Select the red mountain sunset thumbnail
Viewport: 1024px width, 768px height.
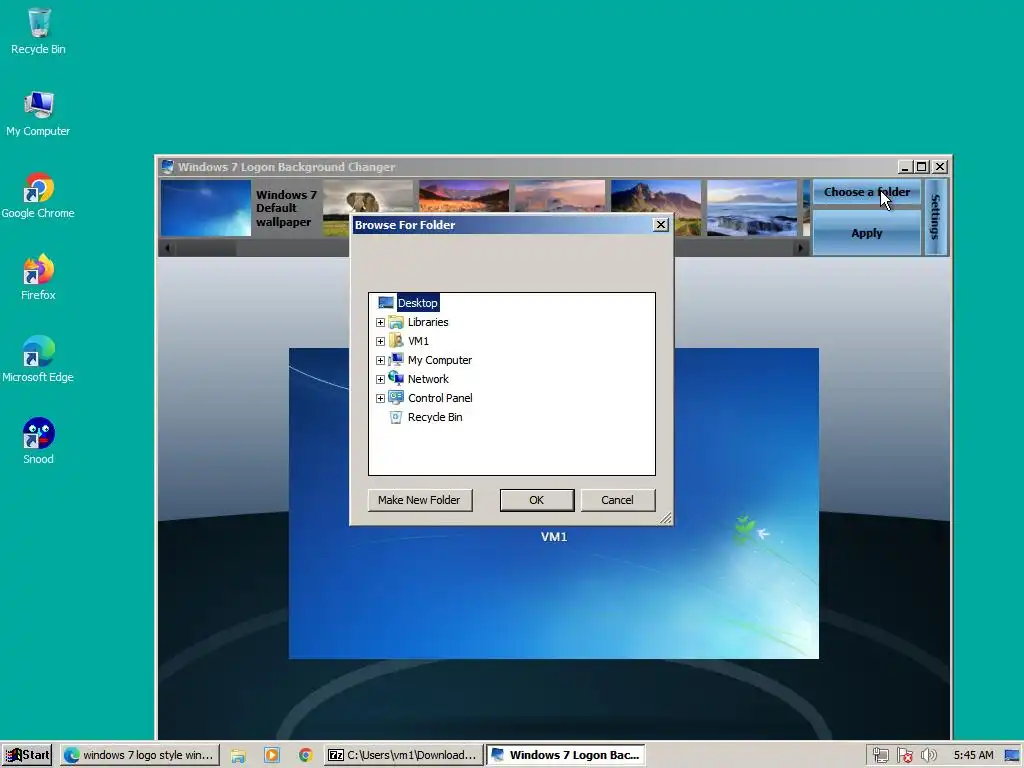pos(464,196)
